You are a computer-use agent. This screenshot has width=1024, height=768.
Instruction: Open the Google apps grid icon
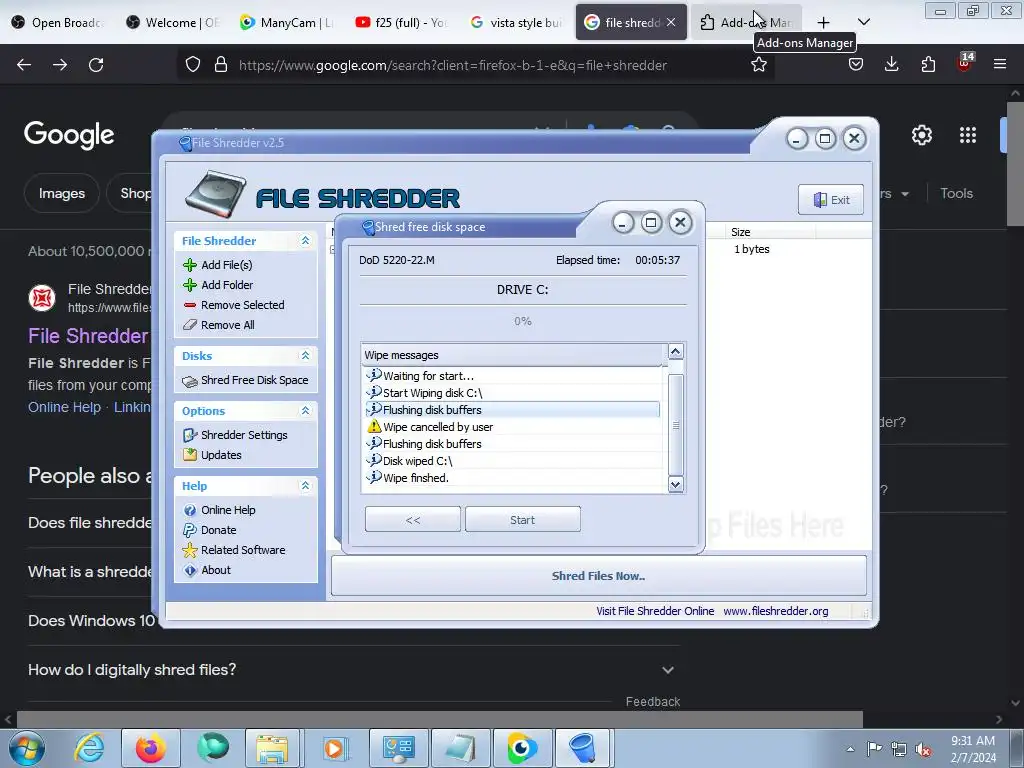tap(968, 135)
